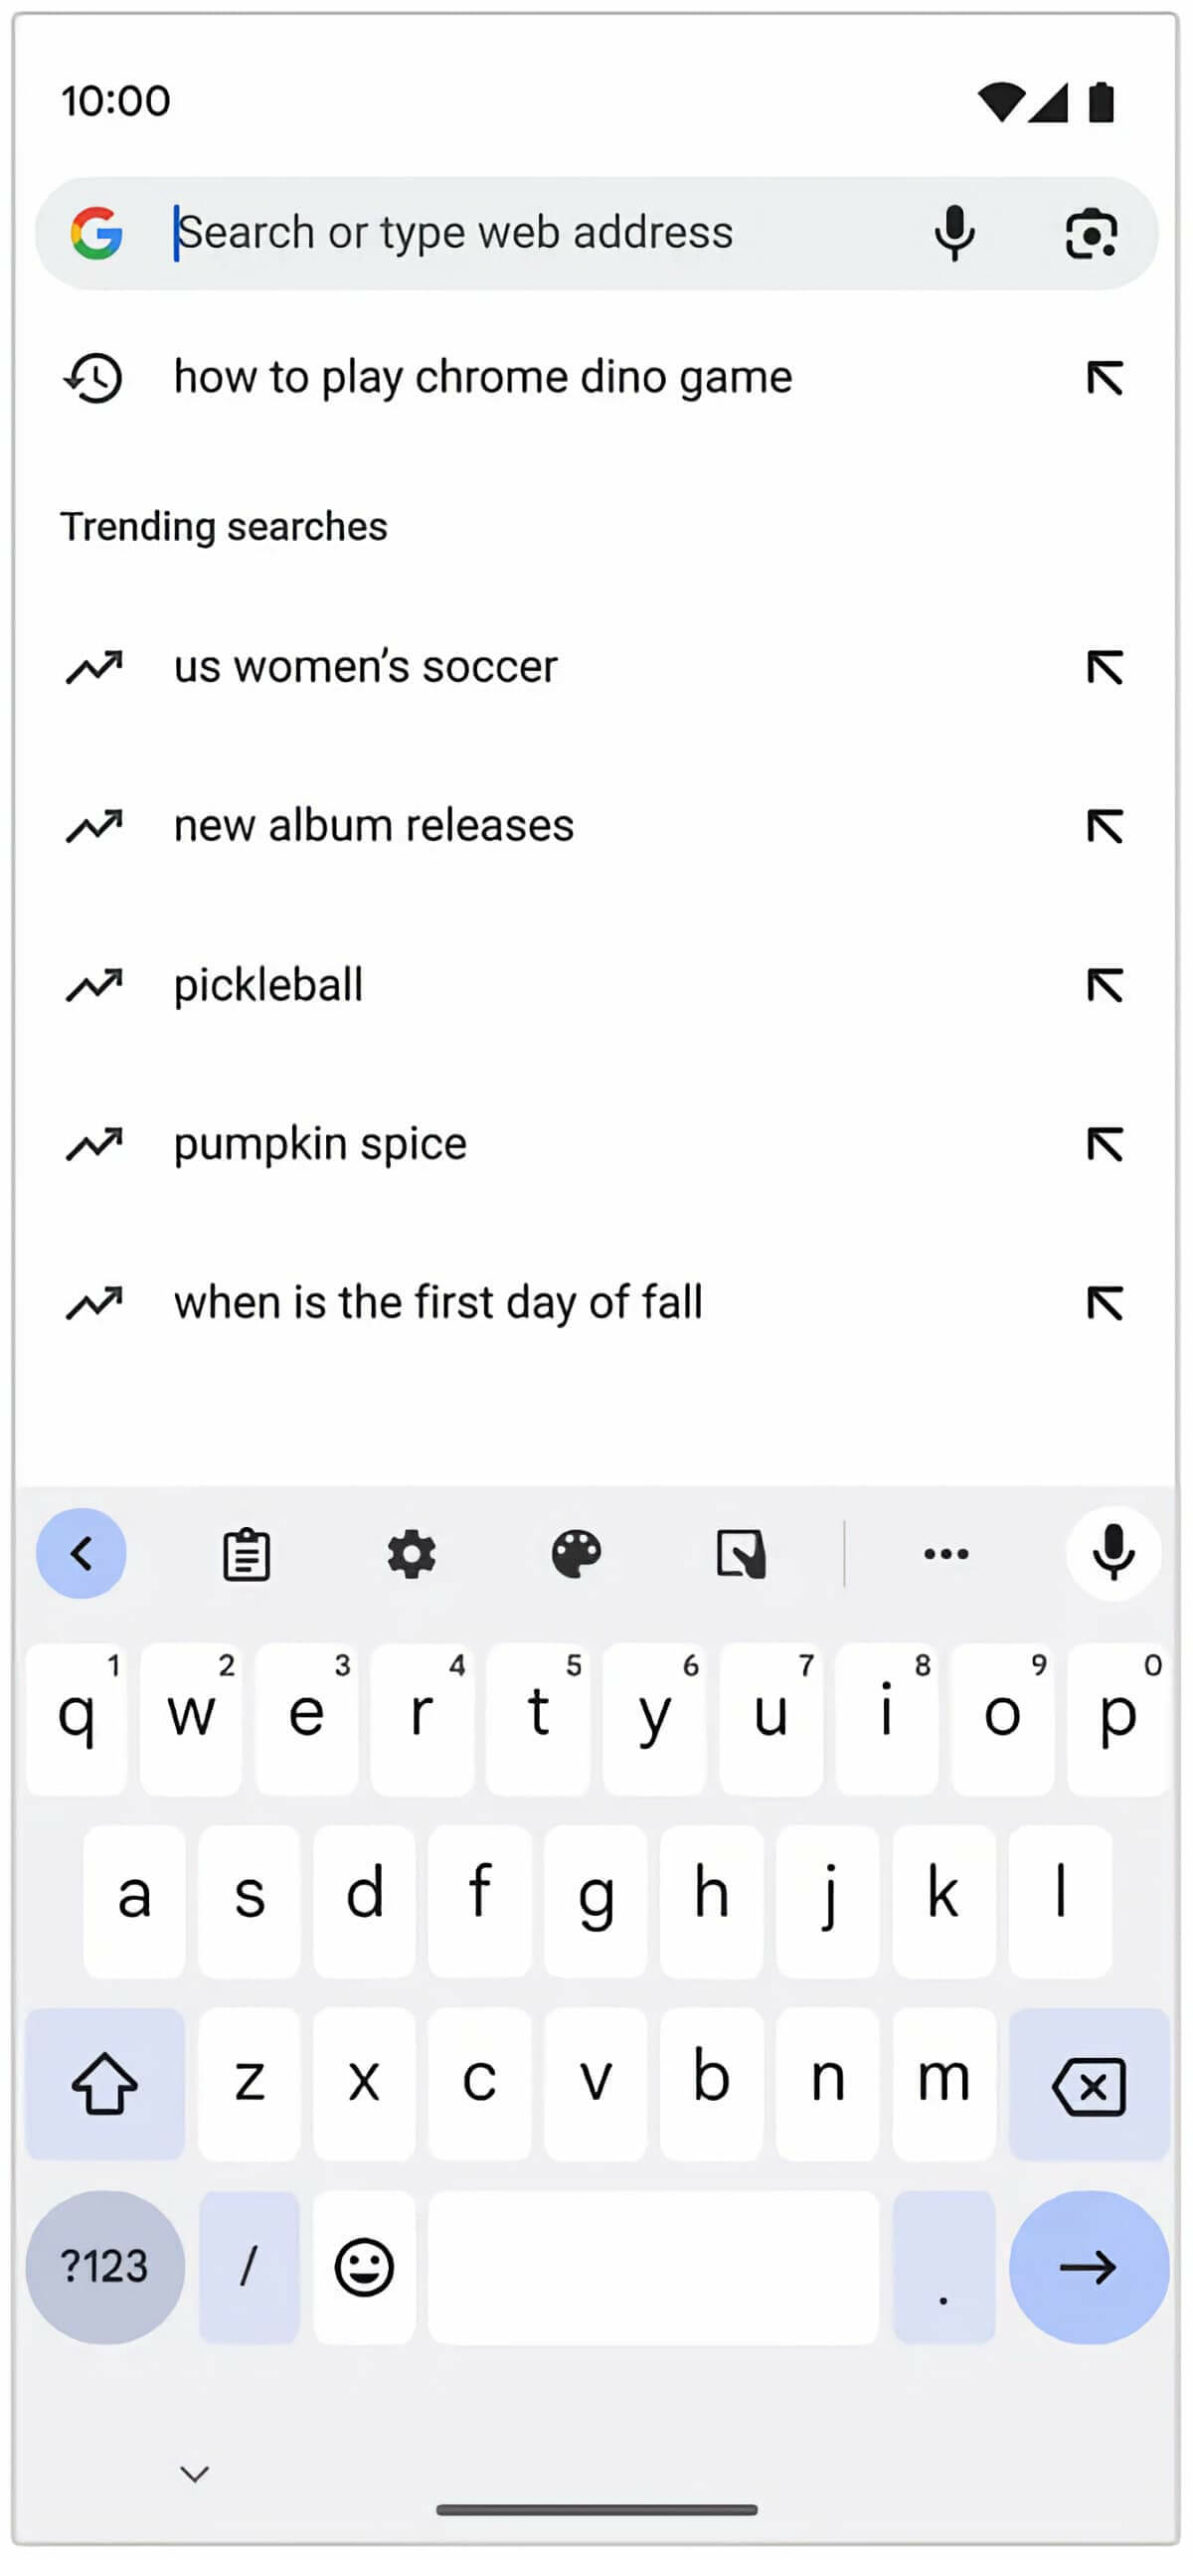The image size is (1193, 2560).
Task: Switch to ?123 symbols keyboard
Action: tap(105, 2266)
